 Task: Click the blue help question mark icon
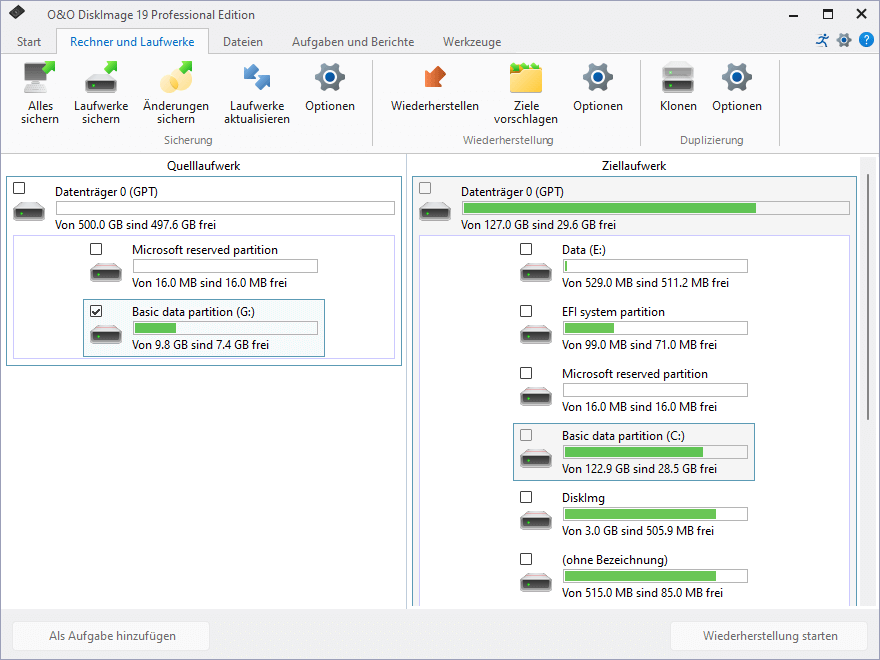(867, 40)
